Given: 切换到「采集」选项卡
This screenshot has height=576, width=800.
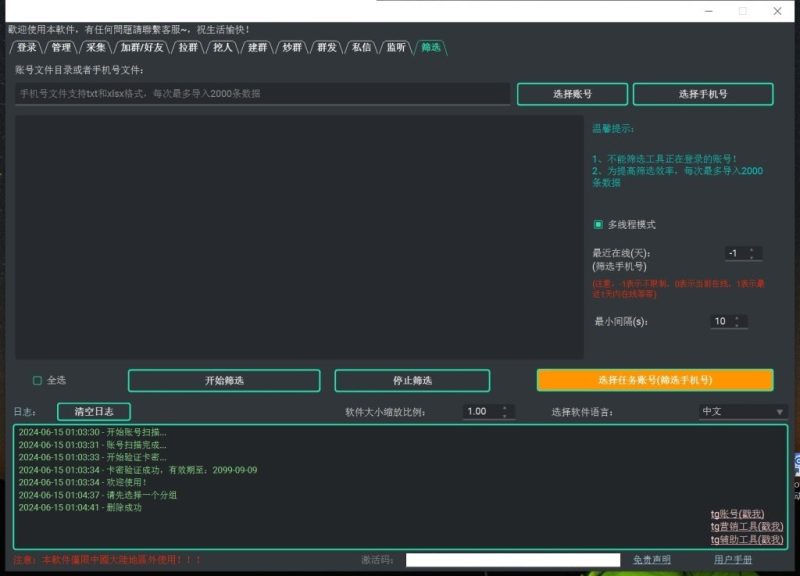Looking at the screenshot, I should [97, 45].
